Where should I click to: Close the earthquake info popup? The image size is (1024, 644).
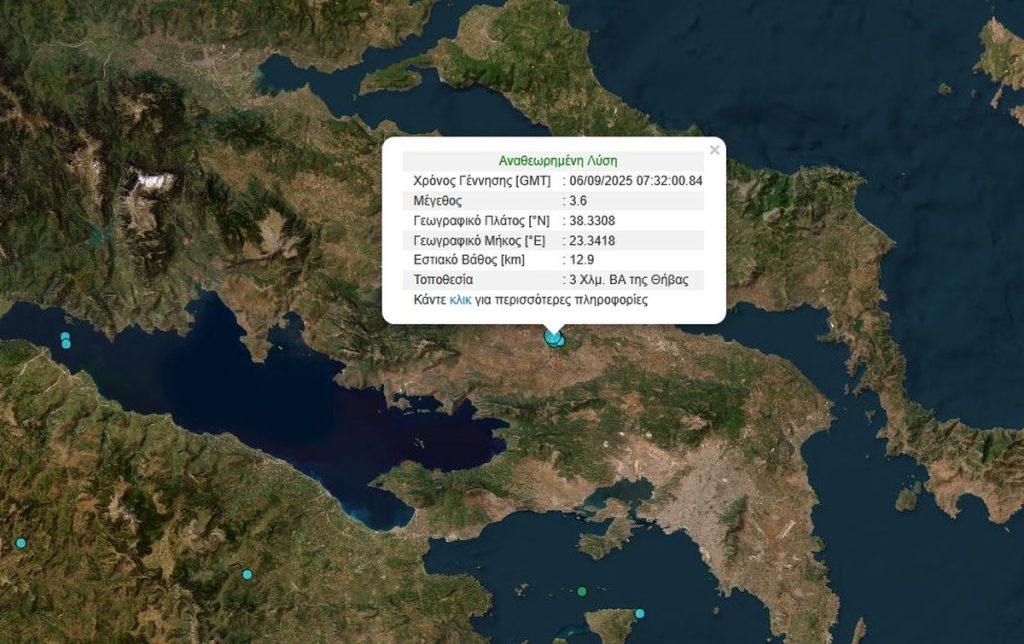point(714,150)
